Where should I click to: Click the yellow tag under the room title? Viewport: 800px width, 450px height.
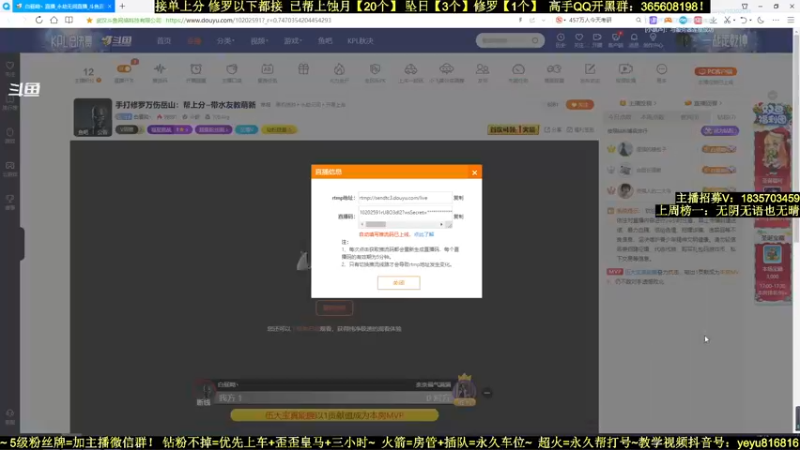(278, 130)
